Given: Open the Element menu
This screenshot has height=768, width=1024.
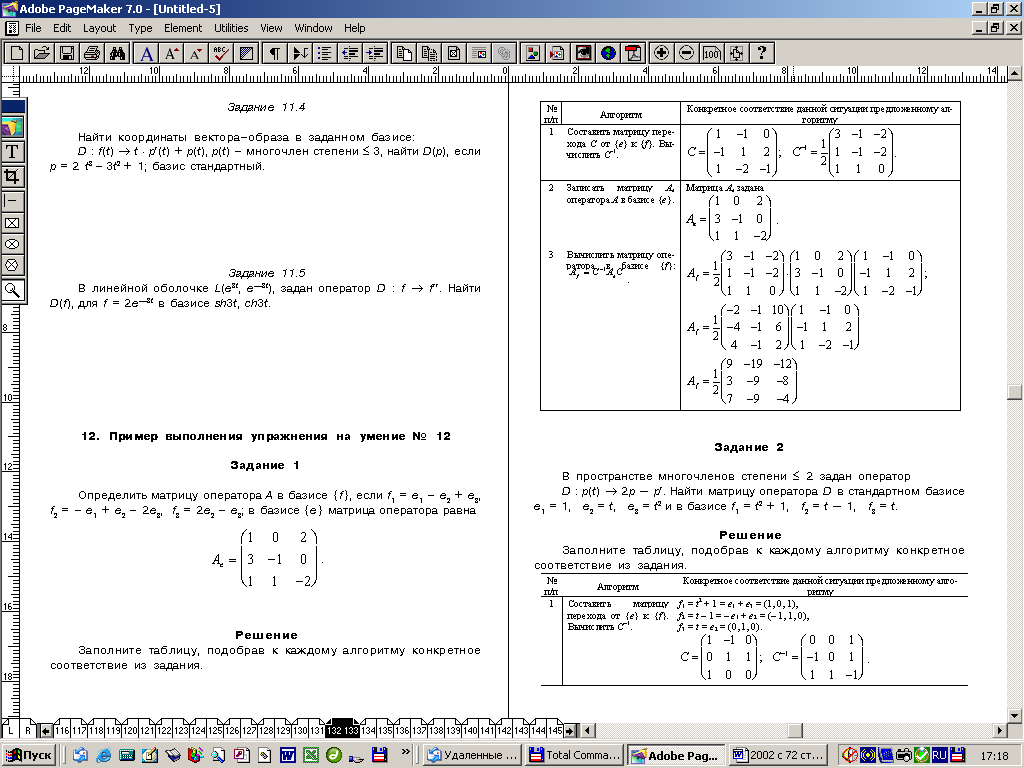Looking at the screenshot, I should click(183, 28).
